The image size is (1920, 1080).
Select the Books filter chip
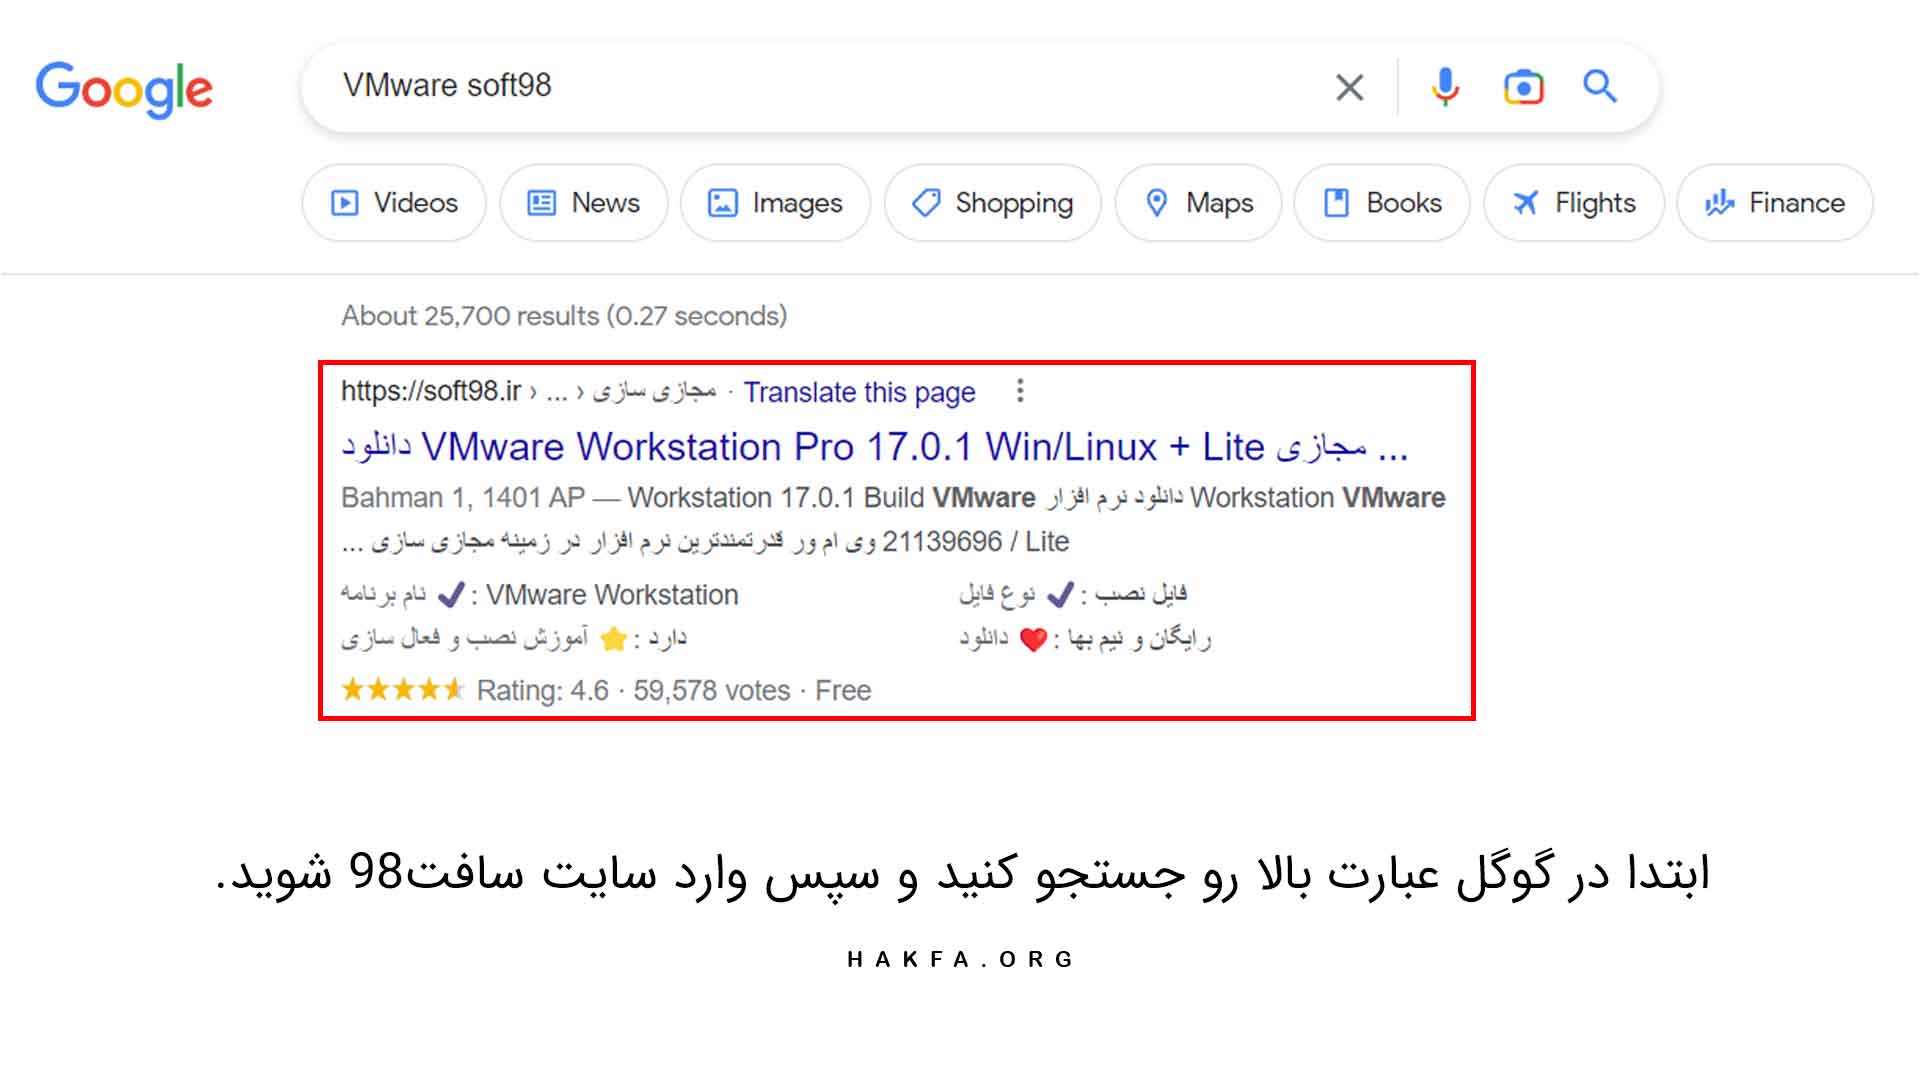[1382, 203]
